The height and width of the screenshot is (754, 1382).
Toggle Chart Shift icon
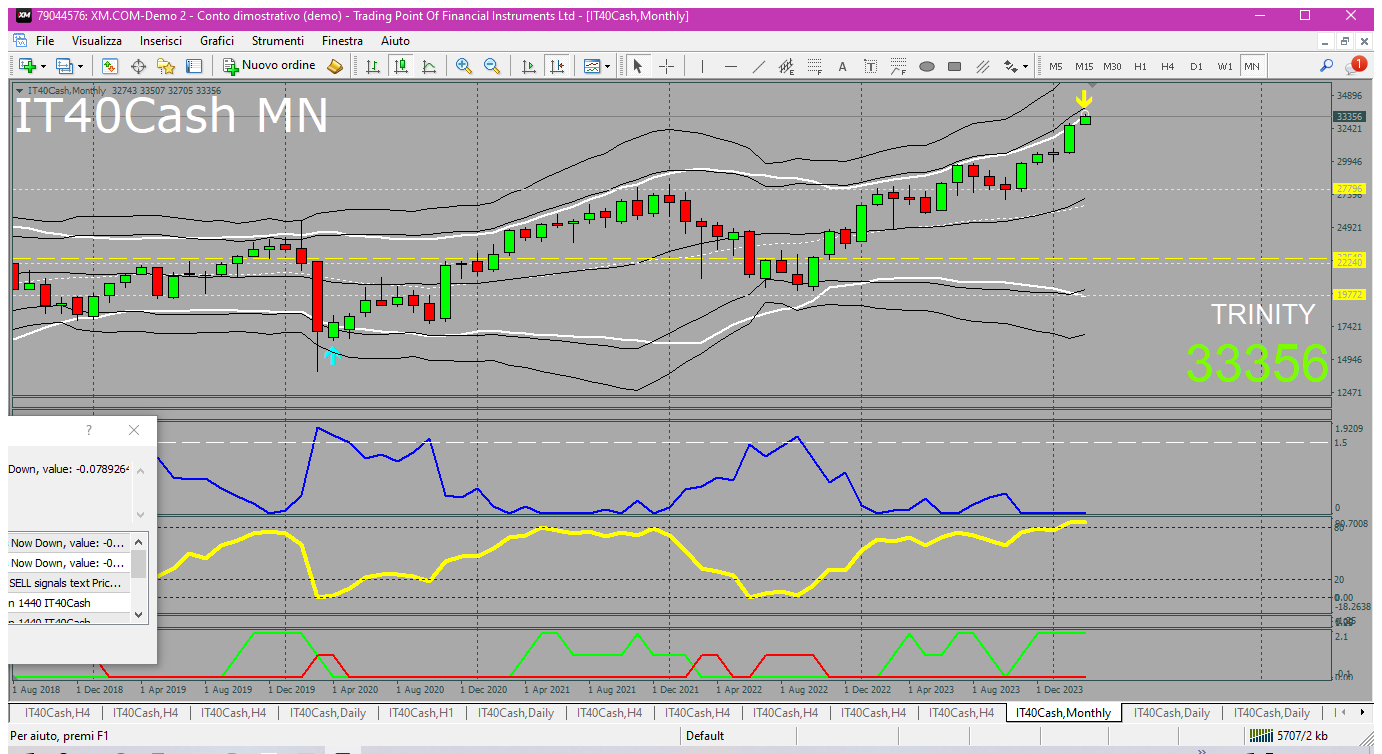(x=557, y=66)
